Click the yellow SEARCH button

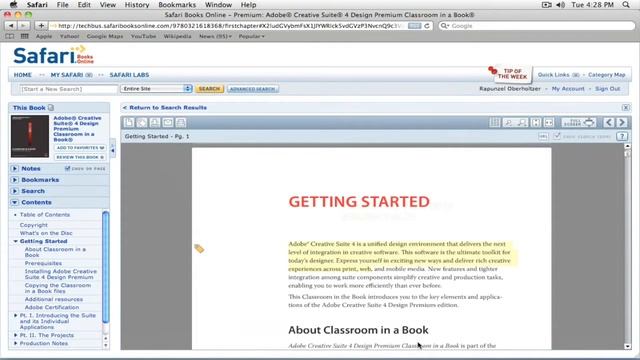point(209,89)
